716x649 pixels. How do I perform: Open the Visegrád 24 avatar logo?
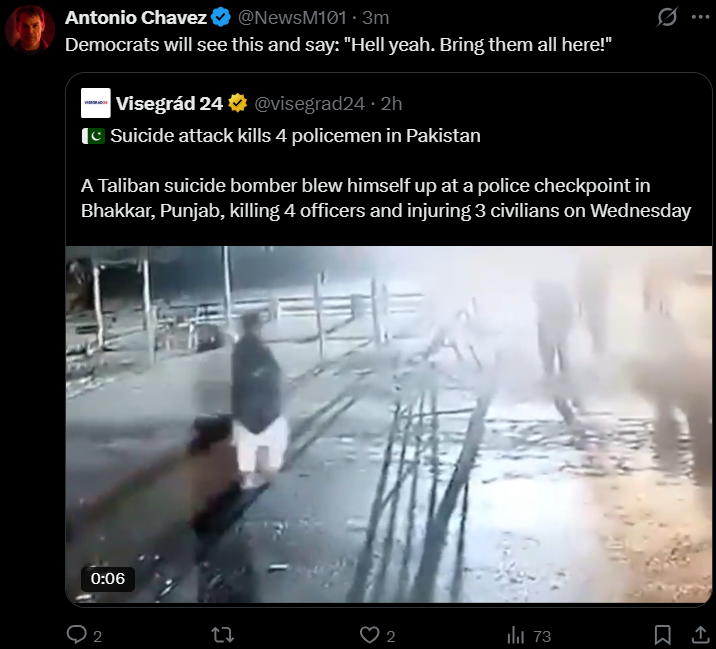[x=95, y=103]
